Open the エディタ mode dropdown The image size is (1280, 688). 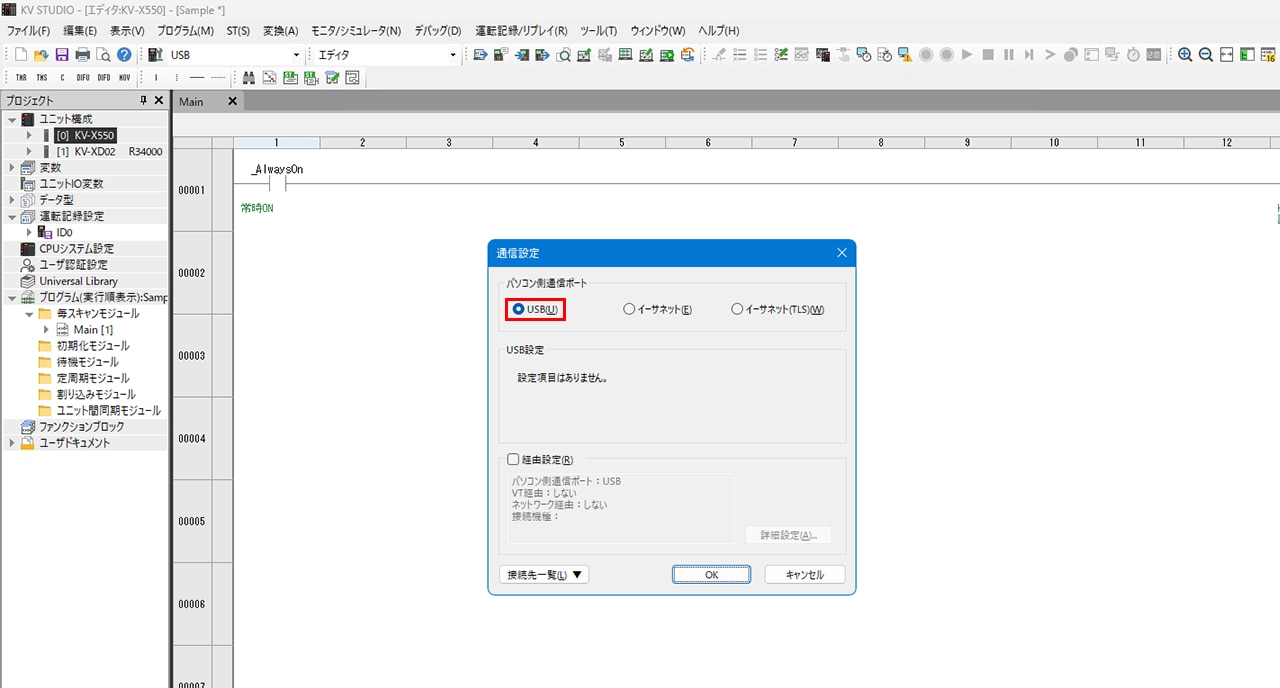click(453, 55)
